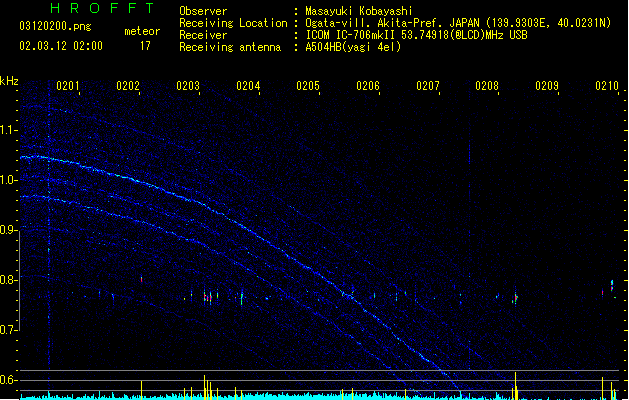
Task: Click the 0206 time marker
Action: [368, 86]
